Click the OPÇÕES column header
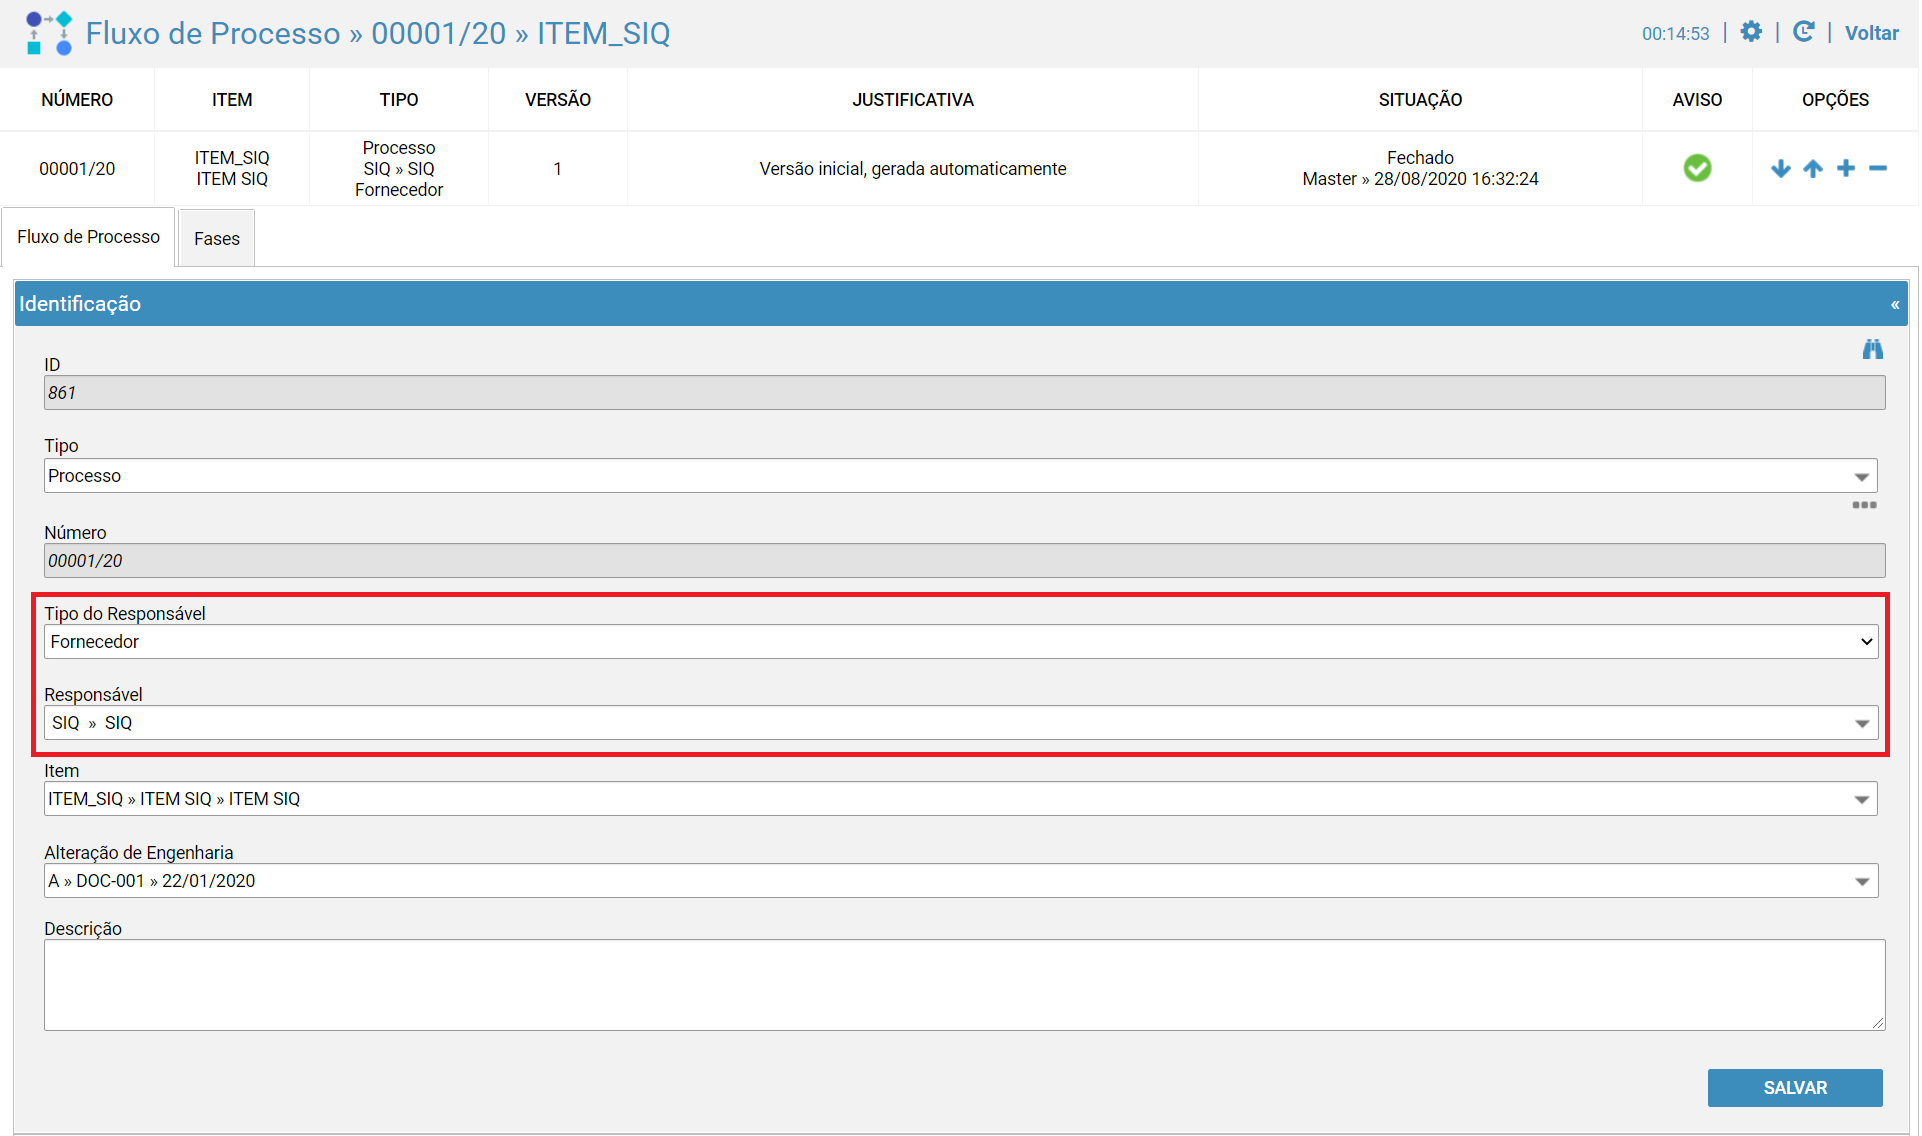The width and height of the screenshot is (1922, 1136). (1835, 100)
